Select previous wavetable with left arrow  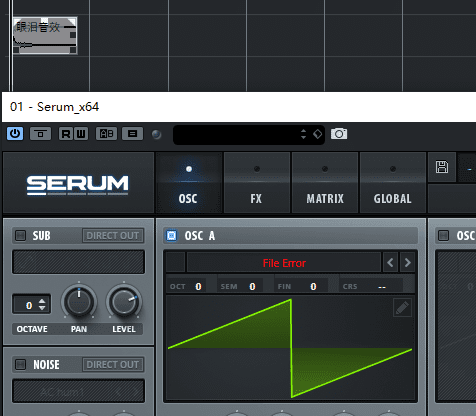tap(390, 263)
